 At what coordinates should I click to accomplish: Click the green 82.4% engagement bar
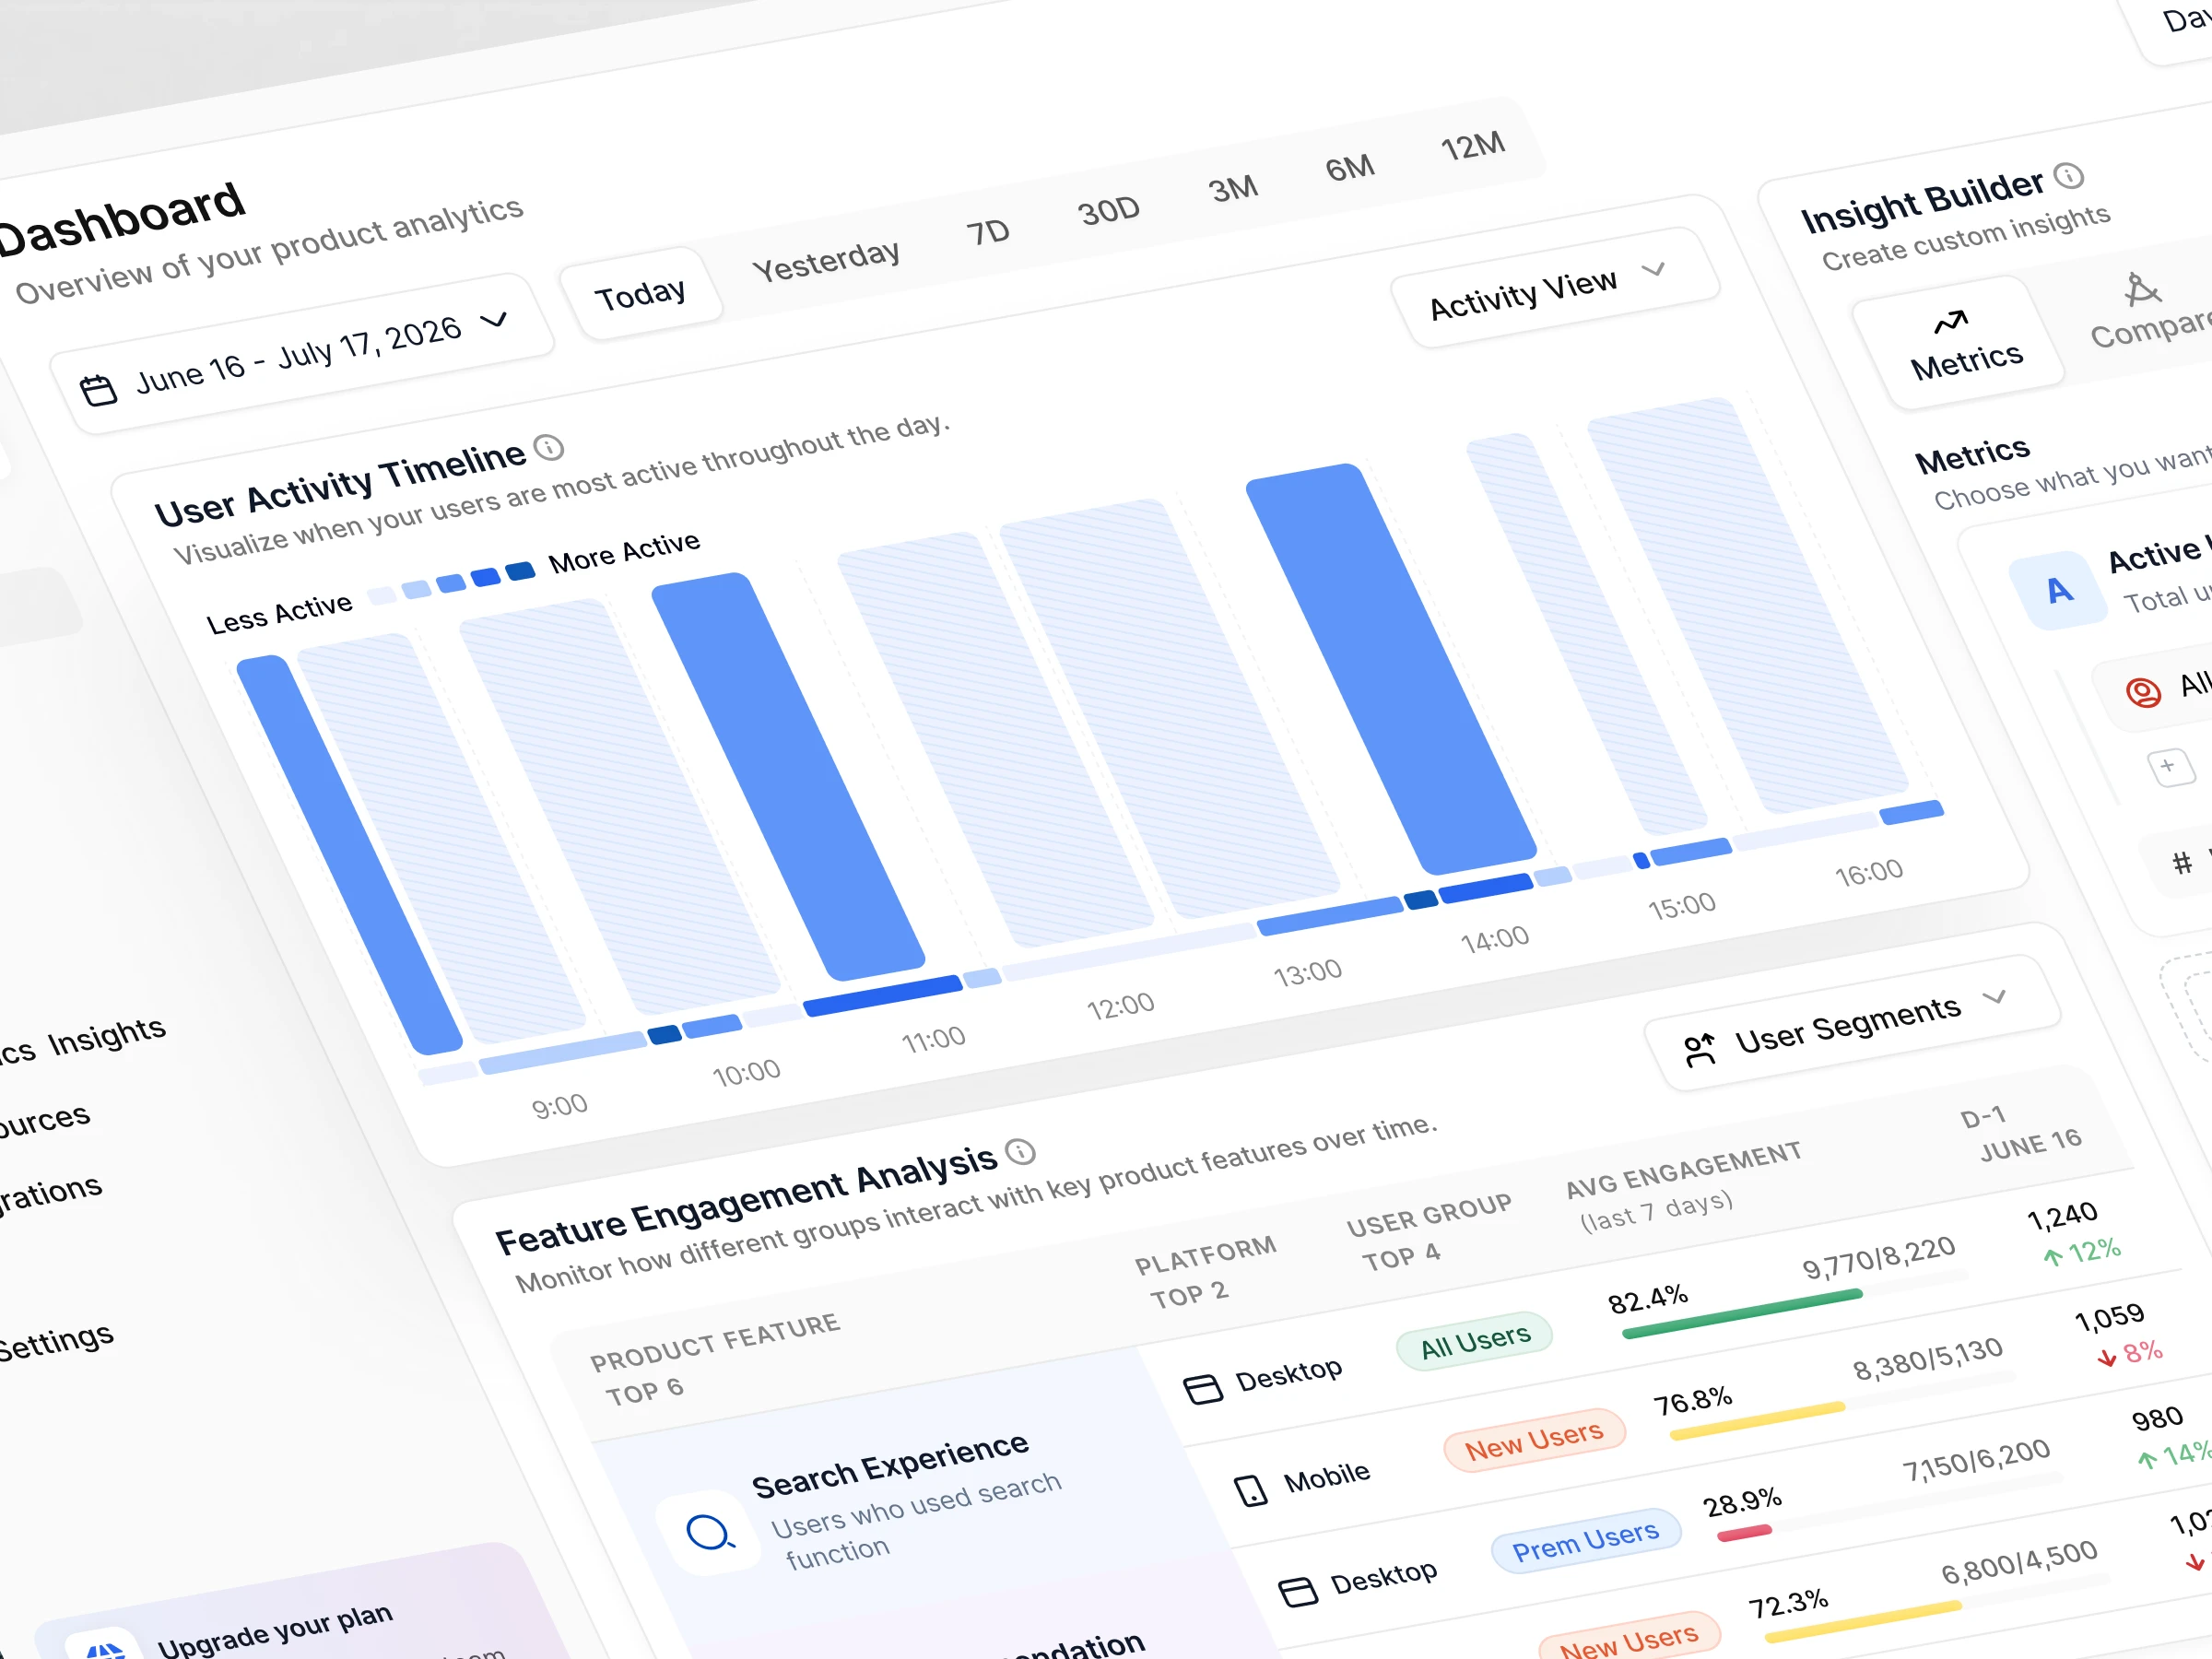pos(1742,1313)
